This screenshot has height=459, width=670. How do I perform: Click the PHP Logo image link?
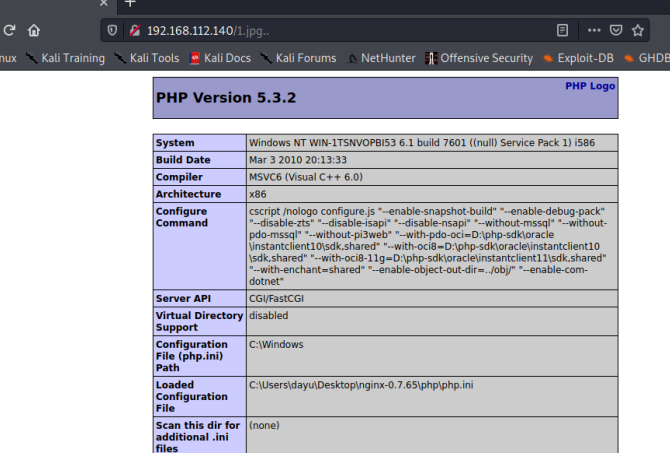click(590, 86)
